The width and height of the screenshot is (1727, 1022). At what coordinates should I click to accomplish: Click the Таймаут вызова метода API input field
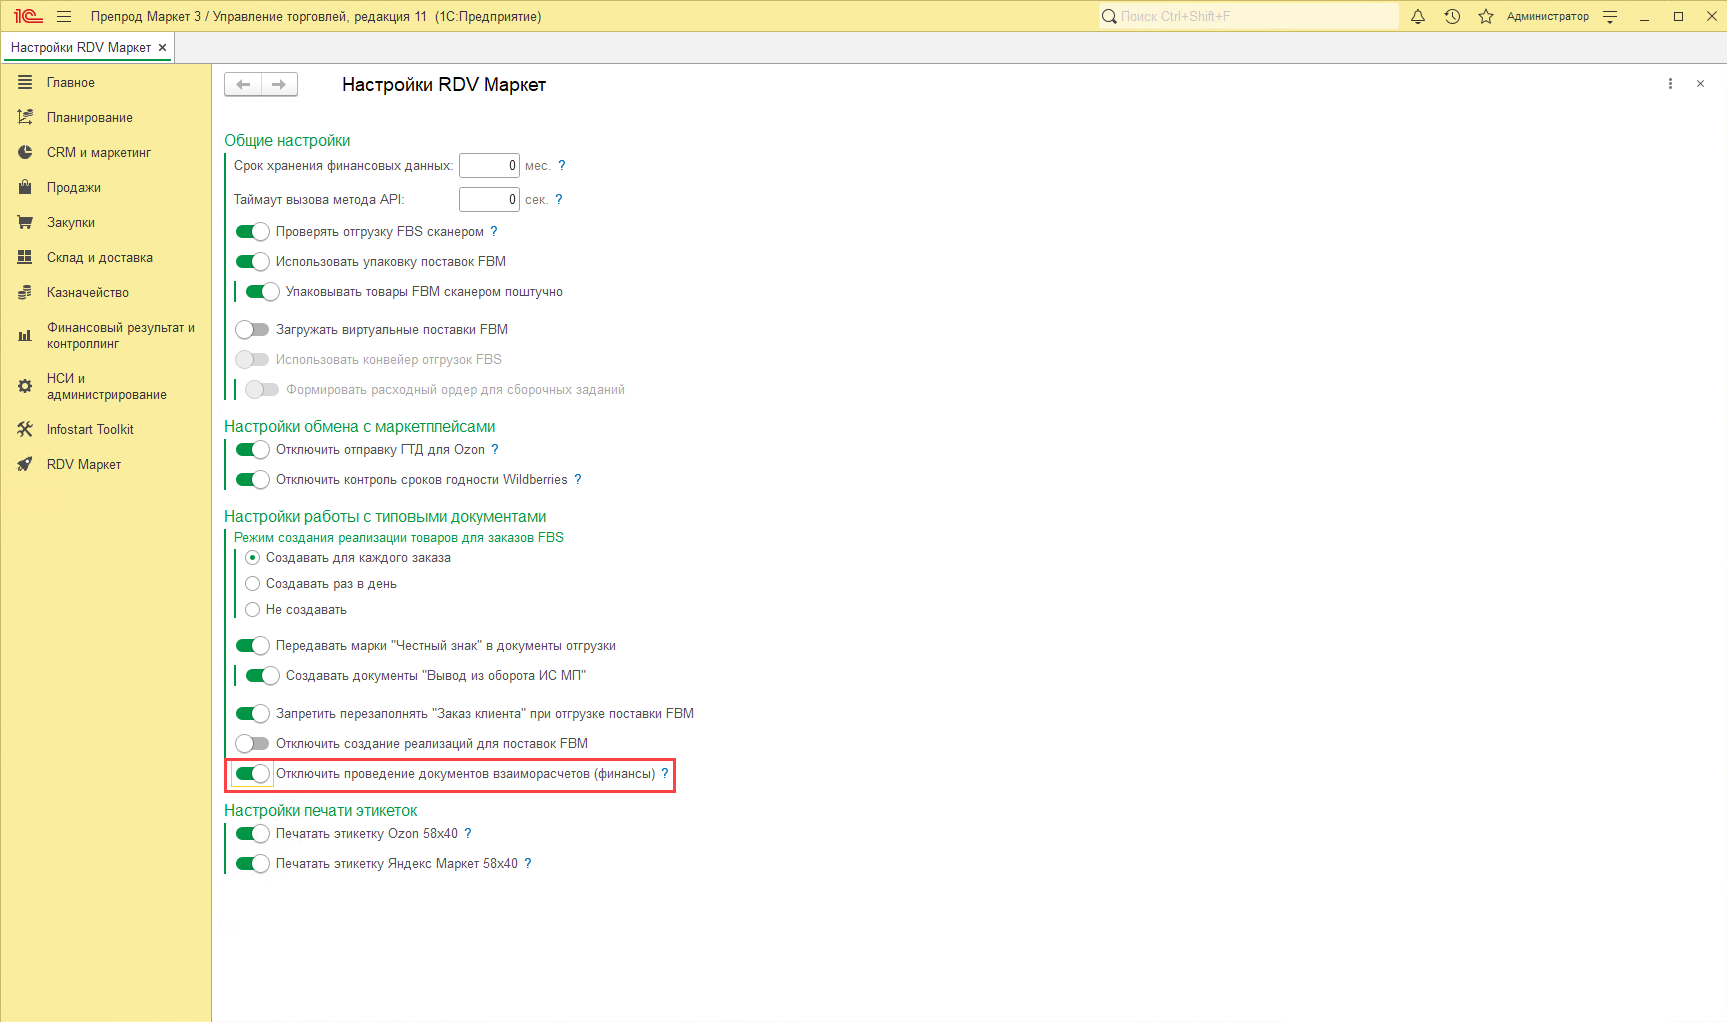[x=489, y=200]
